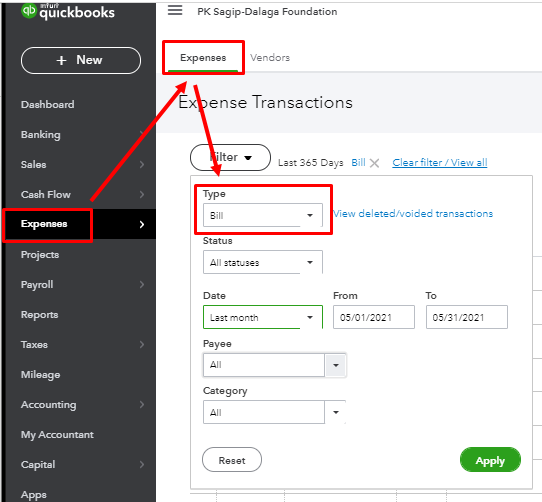Expand the Accounting submenu chevron
Image resolution: width=542 pixels, height=502 pixels.
coord(142,404)
